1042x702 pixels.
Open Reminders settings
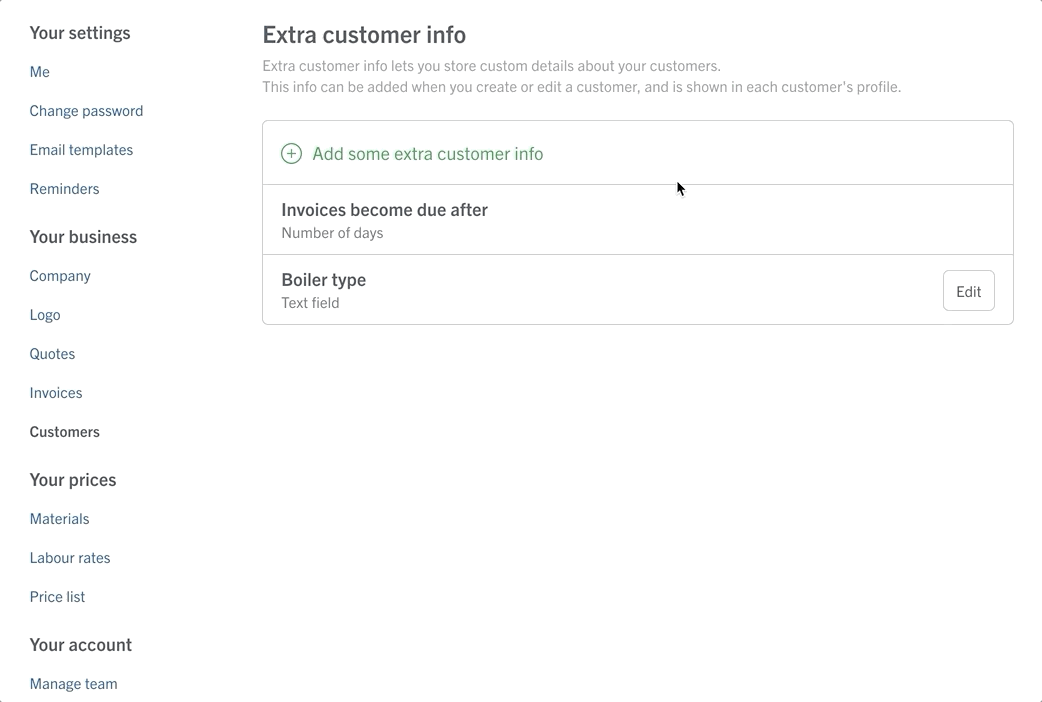pyautogui.click(x=64, y=189)
